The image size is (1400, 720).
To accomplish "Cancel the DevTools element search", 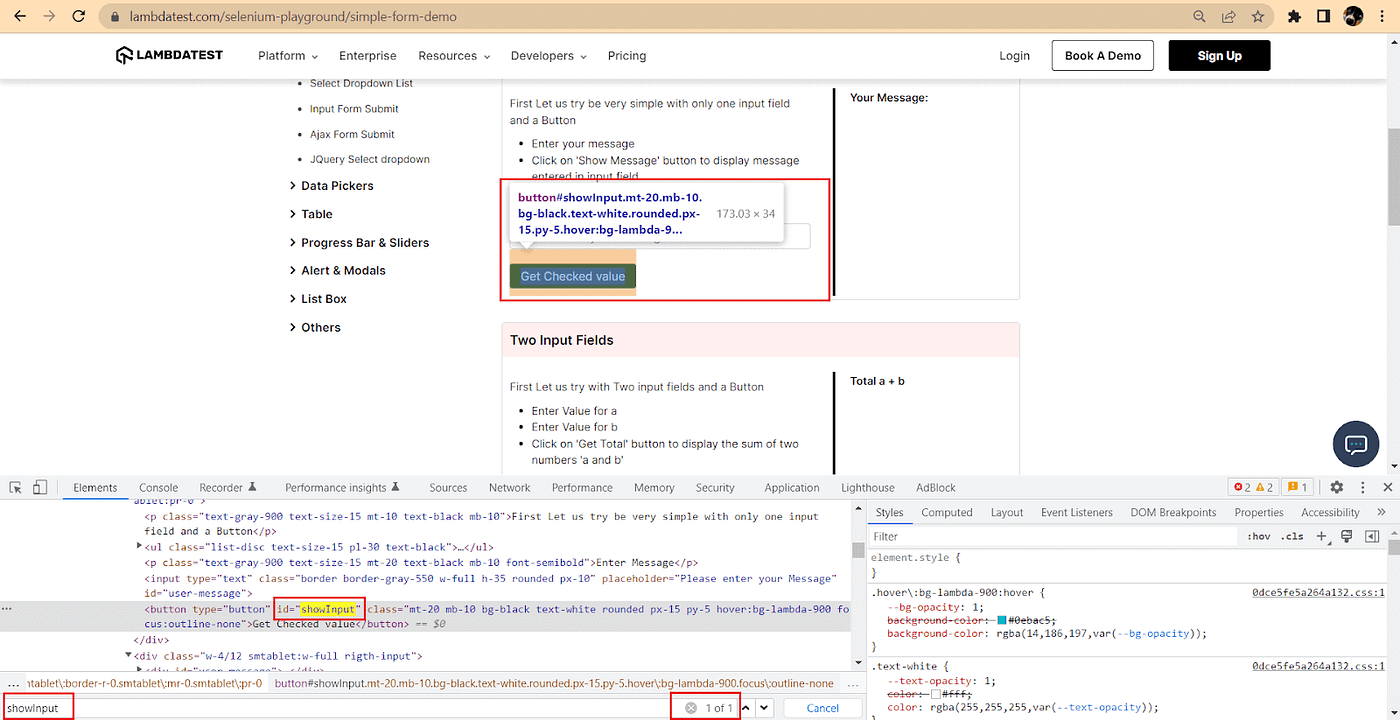I will click(x=822, y=708).
